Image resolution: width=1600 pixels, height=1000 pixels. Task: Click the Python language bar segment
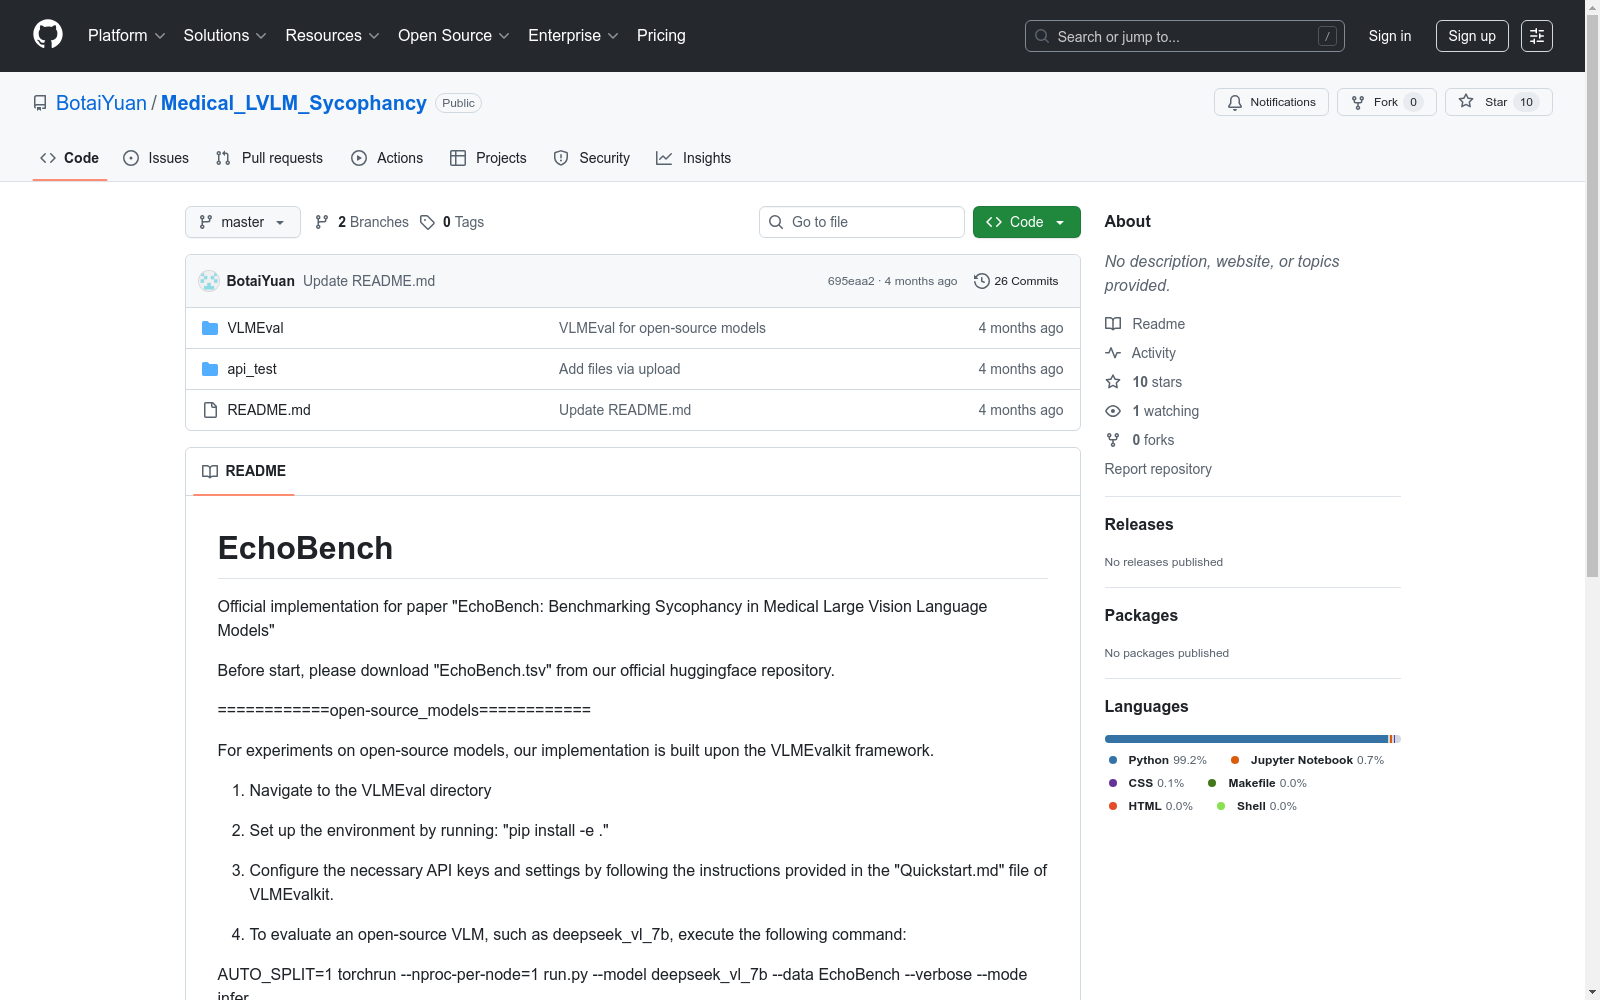pos(1246,739)
